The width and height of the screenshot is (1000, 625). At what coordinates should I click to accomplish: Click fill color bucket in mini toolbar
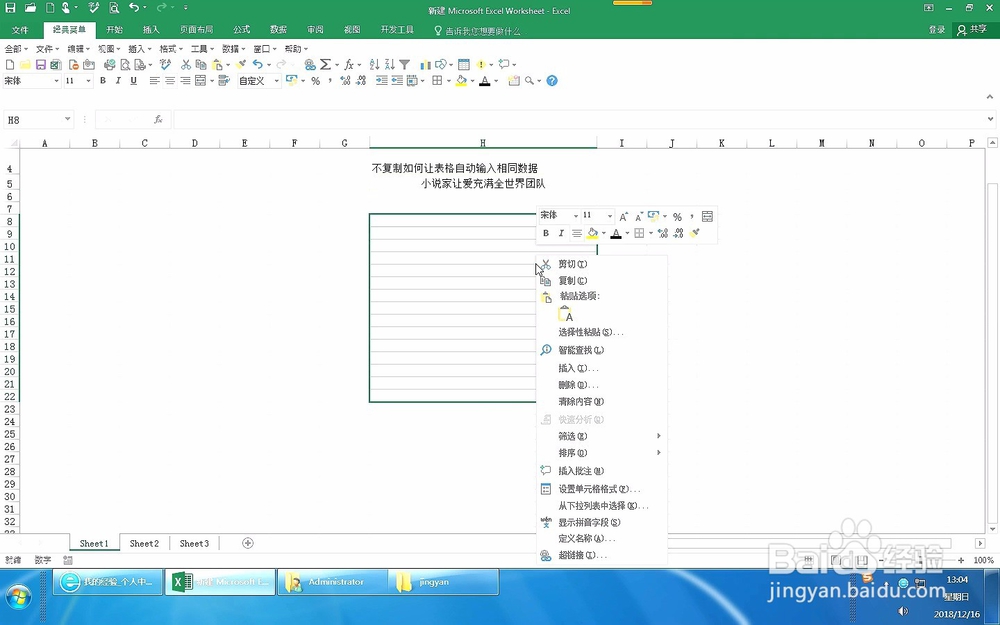pyautogui.click(x=592, y=233)
